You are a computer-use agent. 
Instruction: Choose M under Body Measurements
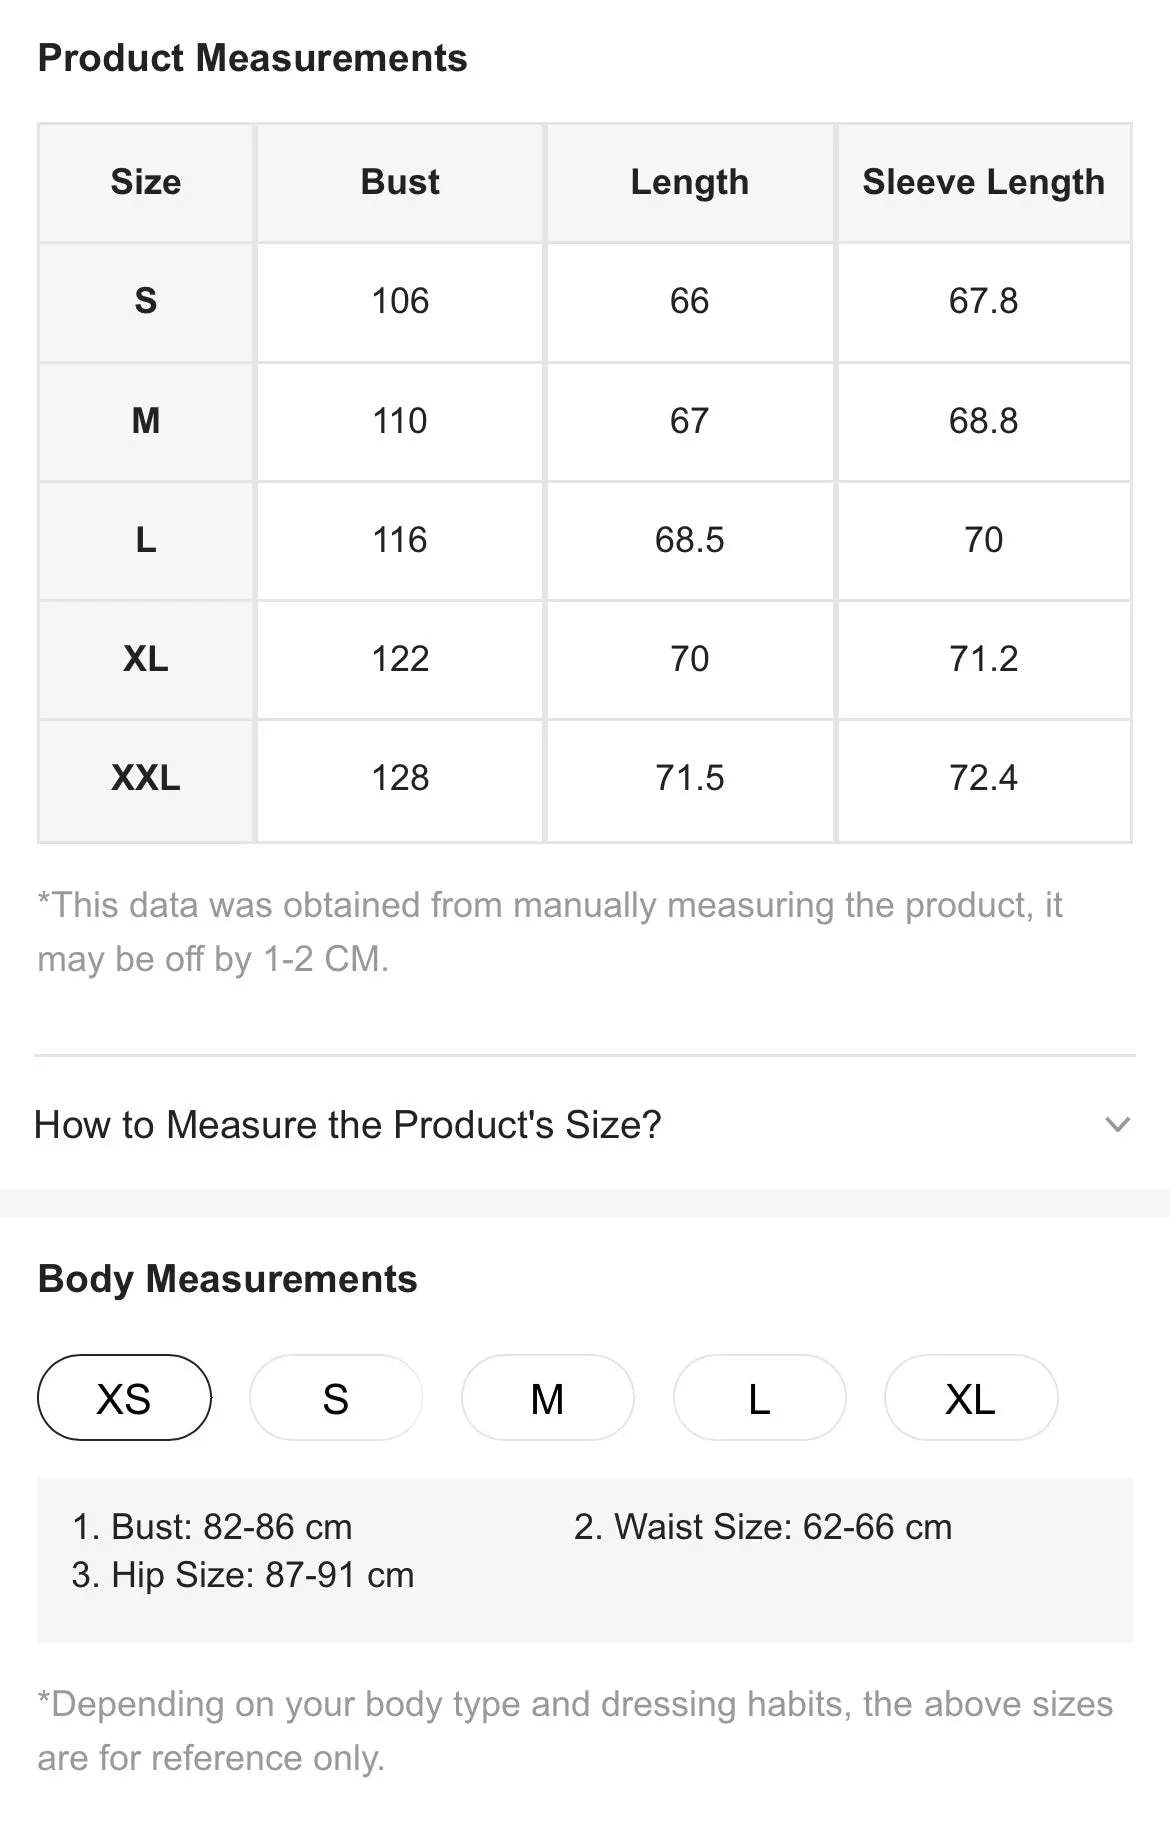[x=548, y=1397]
